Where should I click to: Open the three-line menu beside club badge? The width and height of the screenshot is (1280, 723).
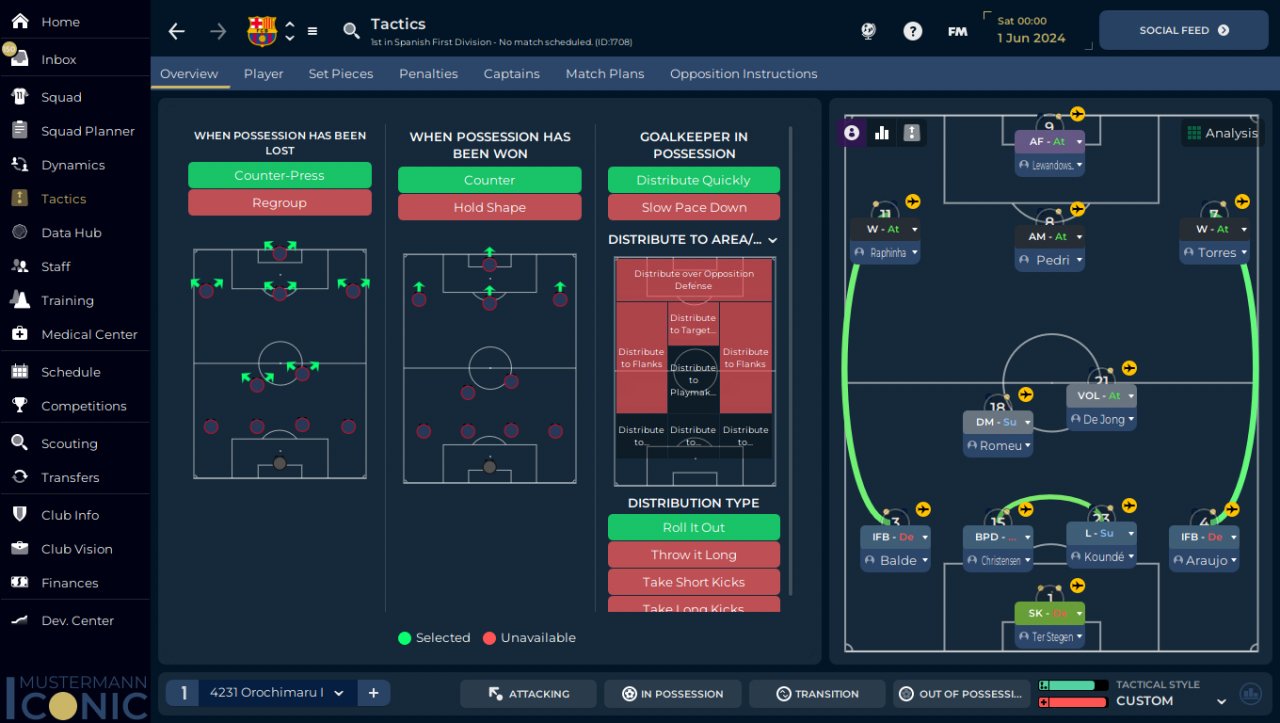pyautogui.click(x=312, y=31)
